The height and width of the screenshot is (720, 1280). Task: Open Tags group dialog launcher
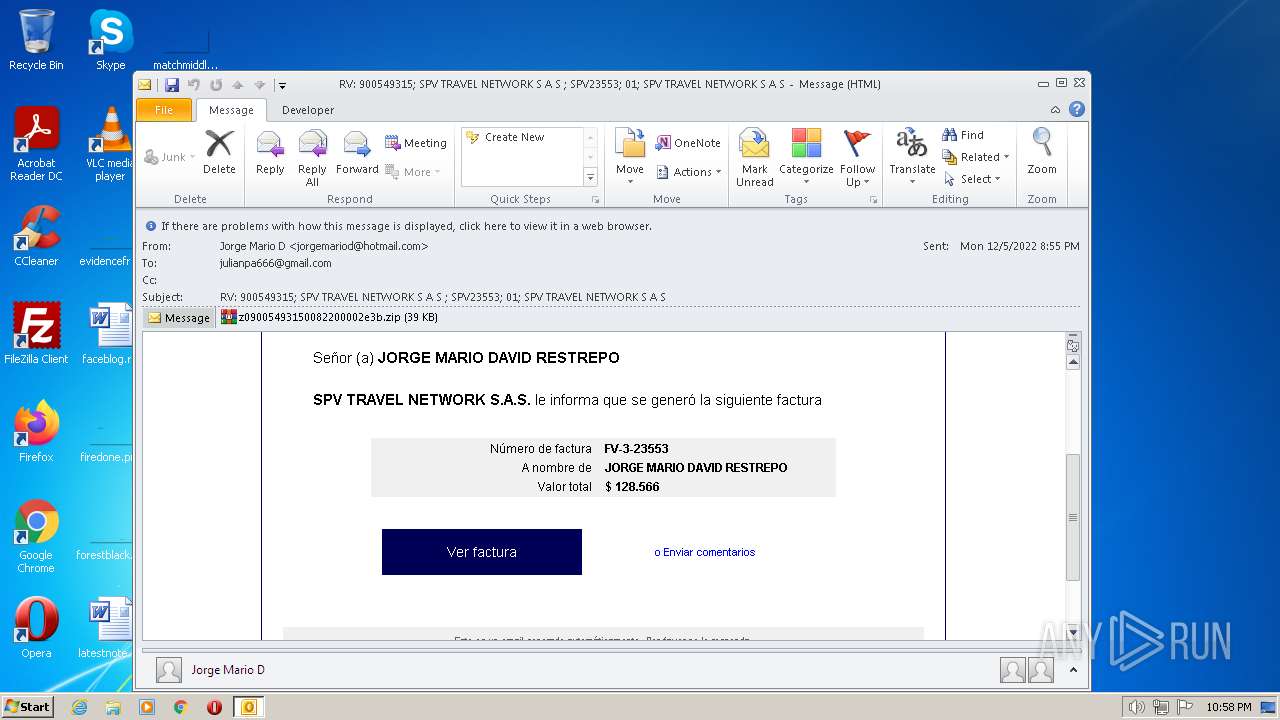pyautogui.click(x=873, y=200)
